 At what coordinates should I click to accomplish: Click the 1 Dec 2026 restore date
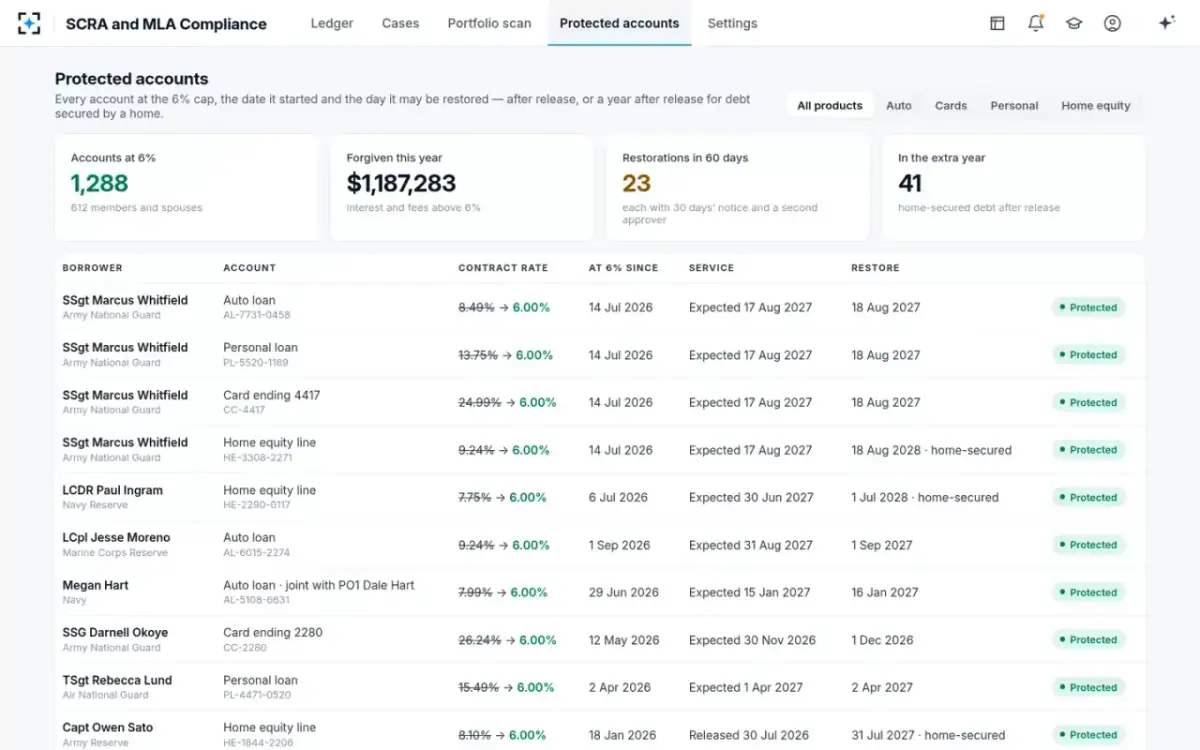point(882,640)
